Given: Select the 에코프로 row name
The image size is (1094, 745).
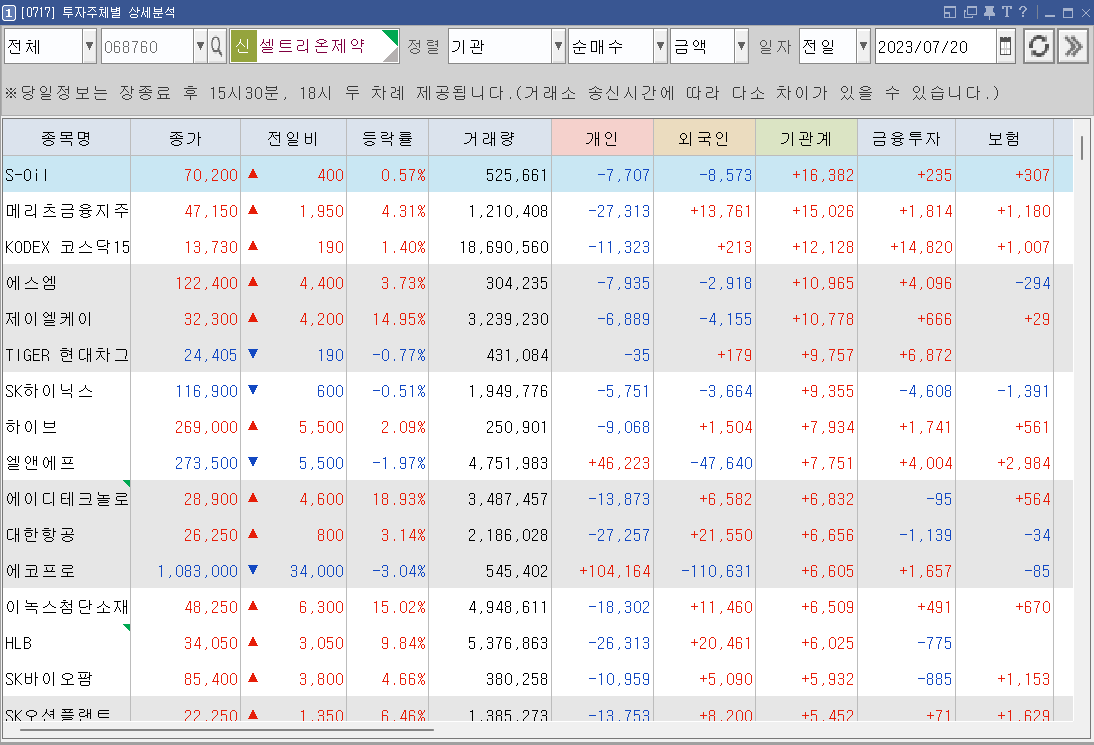Looking at the screenshot, I should tap(40, 571).
